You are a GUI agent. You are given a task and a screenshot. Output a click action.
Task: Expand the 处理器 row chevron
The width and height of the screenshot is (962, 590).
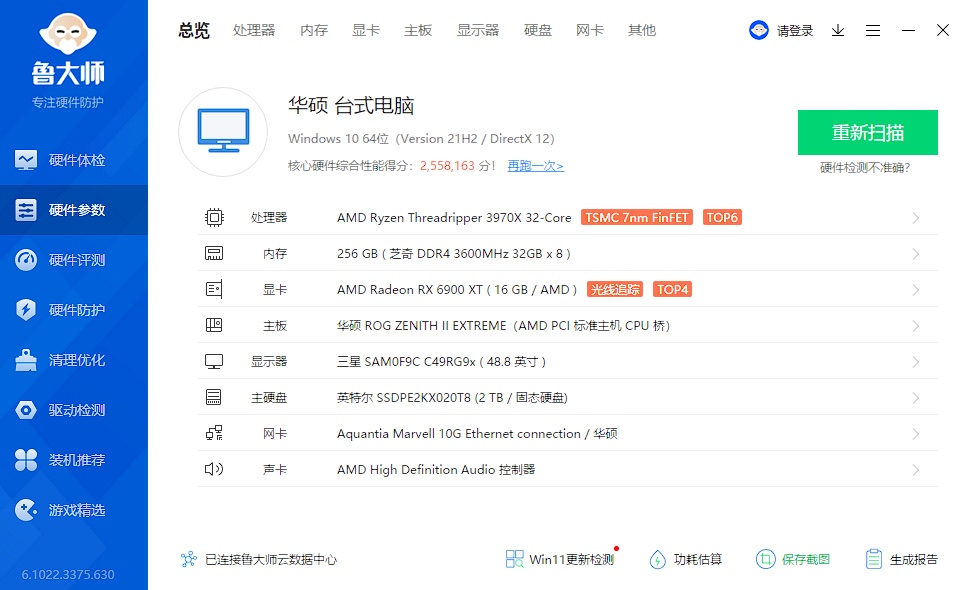coord(915,218)
